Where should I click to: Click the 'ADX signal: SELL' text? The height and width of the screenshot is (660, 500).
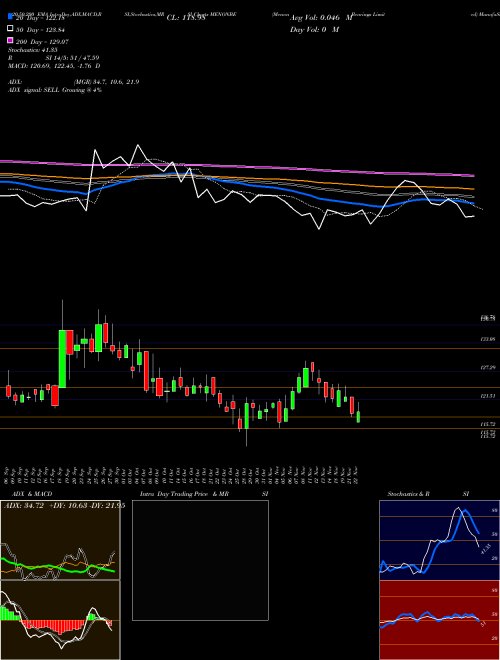[34, 90]
